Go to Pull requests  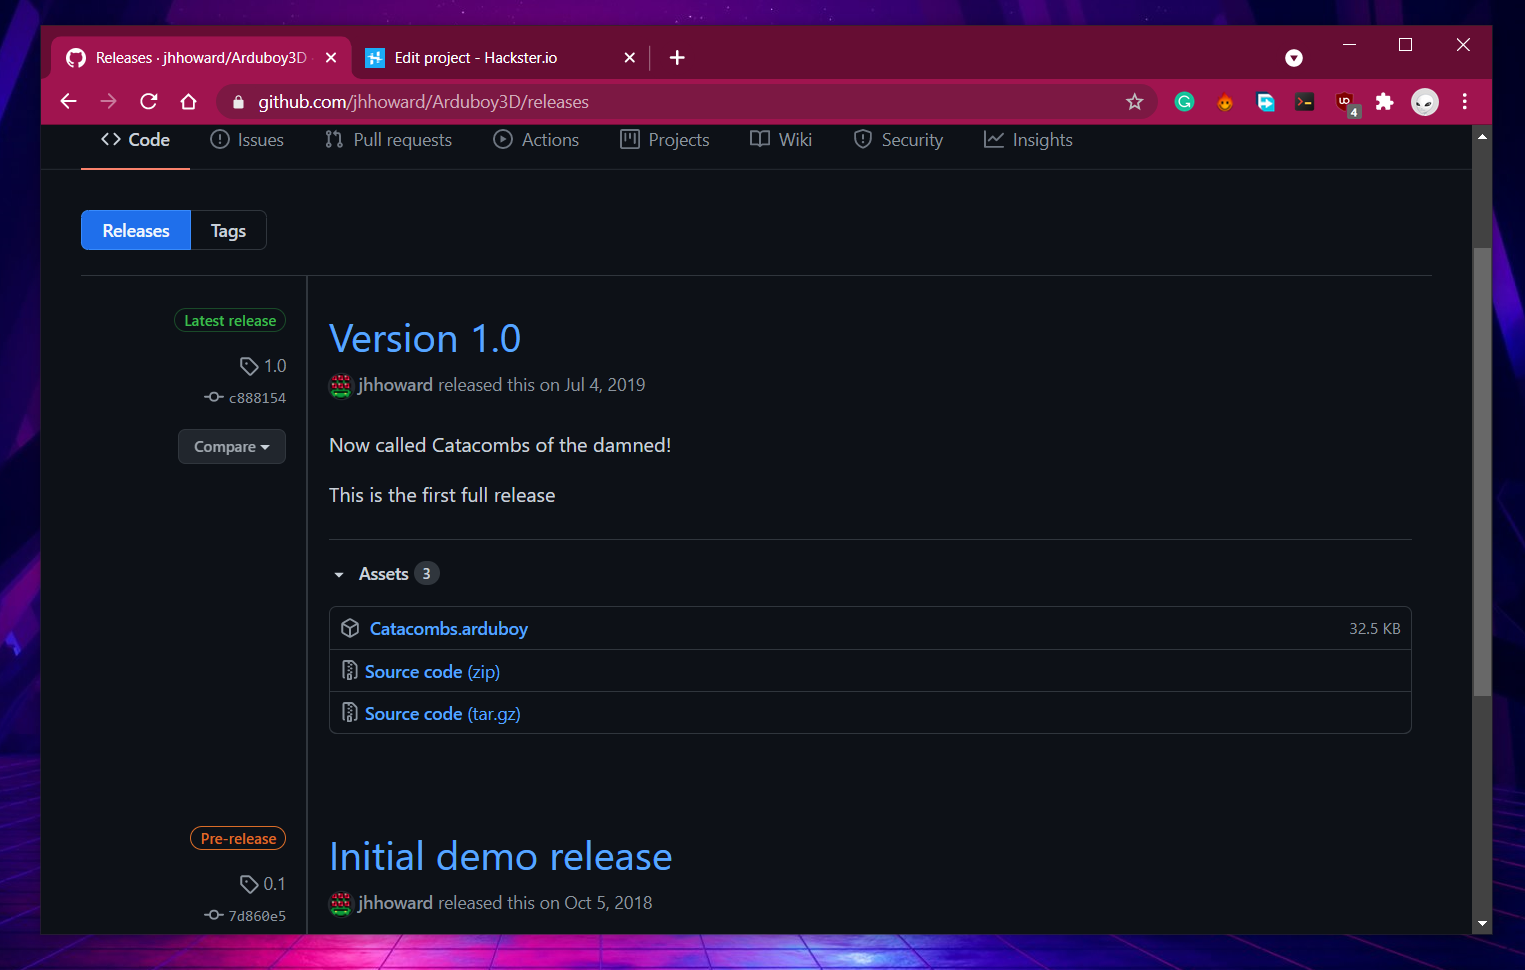388,140
